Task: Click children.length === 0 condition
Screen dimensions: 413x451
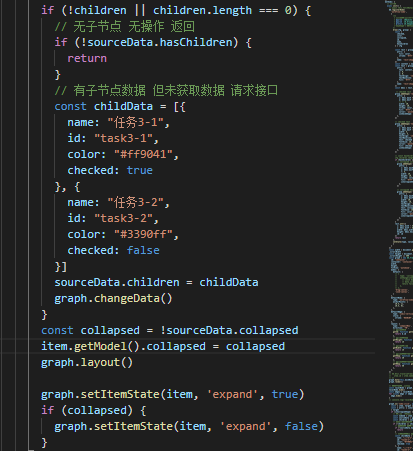Action: pyautogui.click(x=222, y=10)
